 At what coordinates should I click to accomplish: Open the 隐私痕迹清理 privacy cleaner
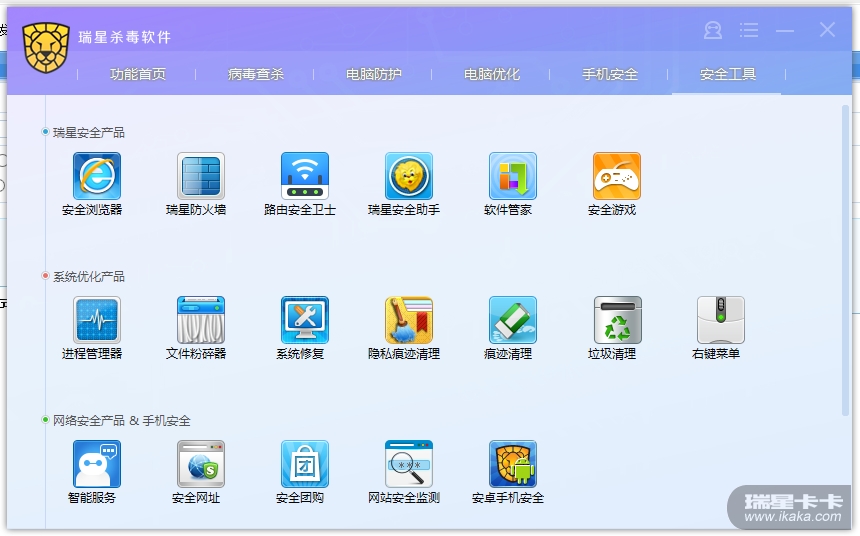click(x=409, y=320)
